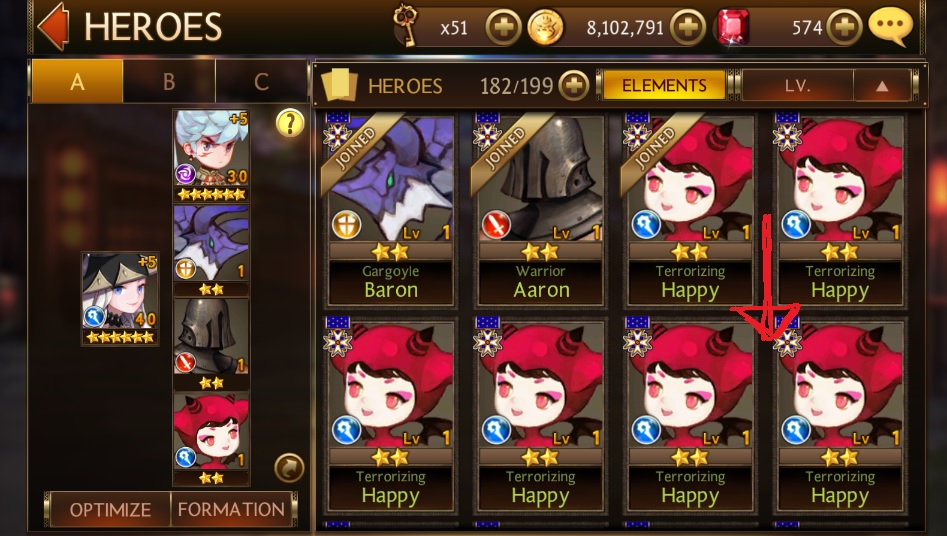Open the chat speech bubble
This screenshot has width=947, height=536.
coord(890,27)
